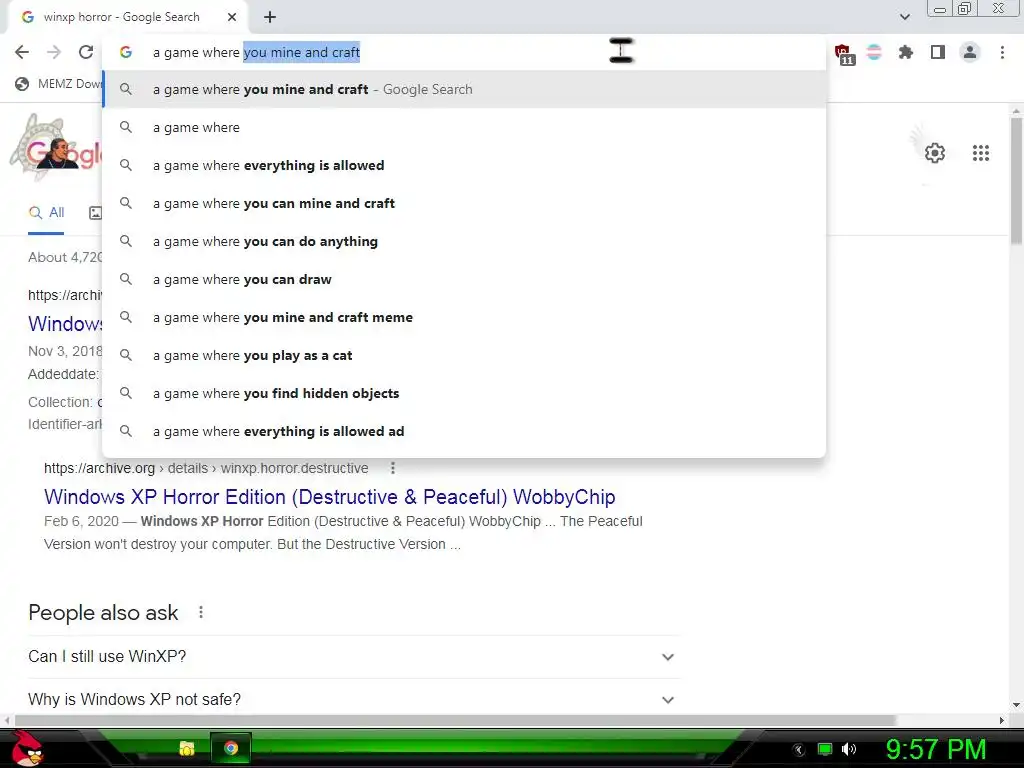
Task: Select suggestion 'a game where you mine and craft'
Action: (x=464, y=89)
